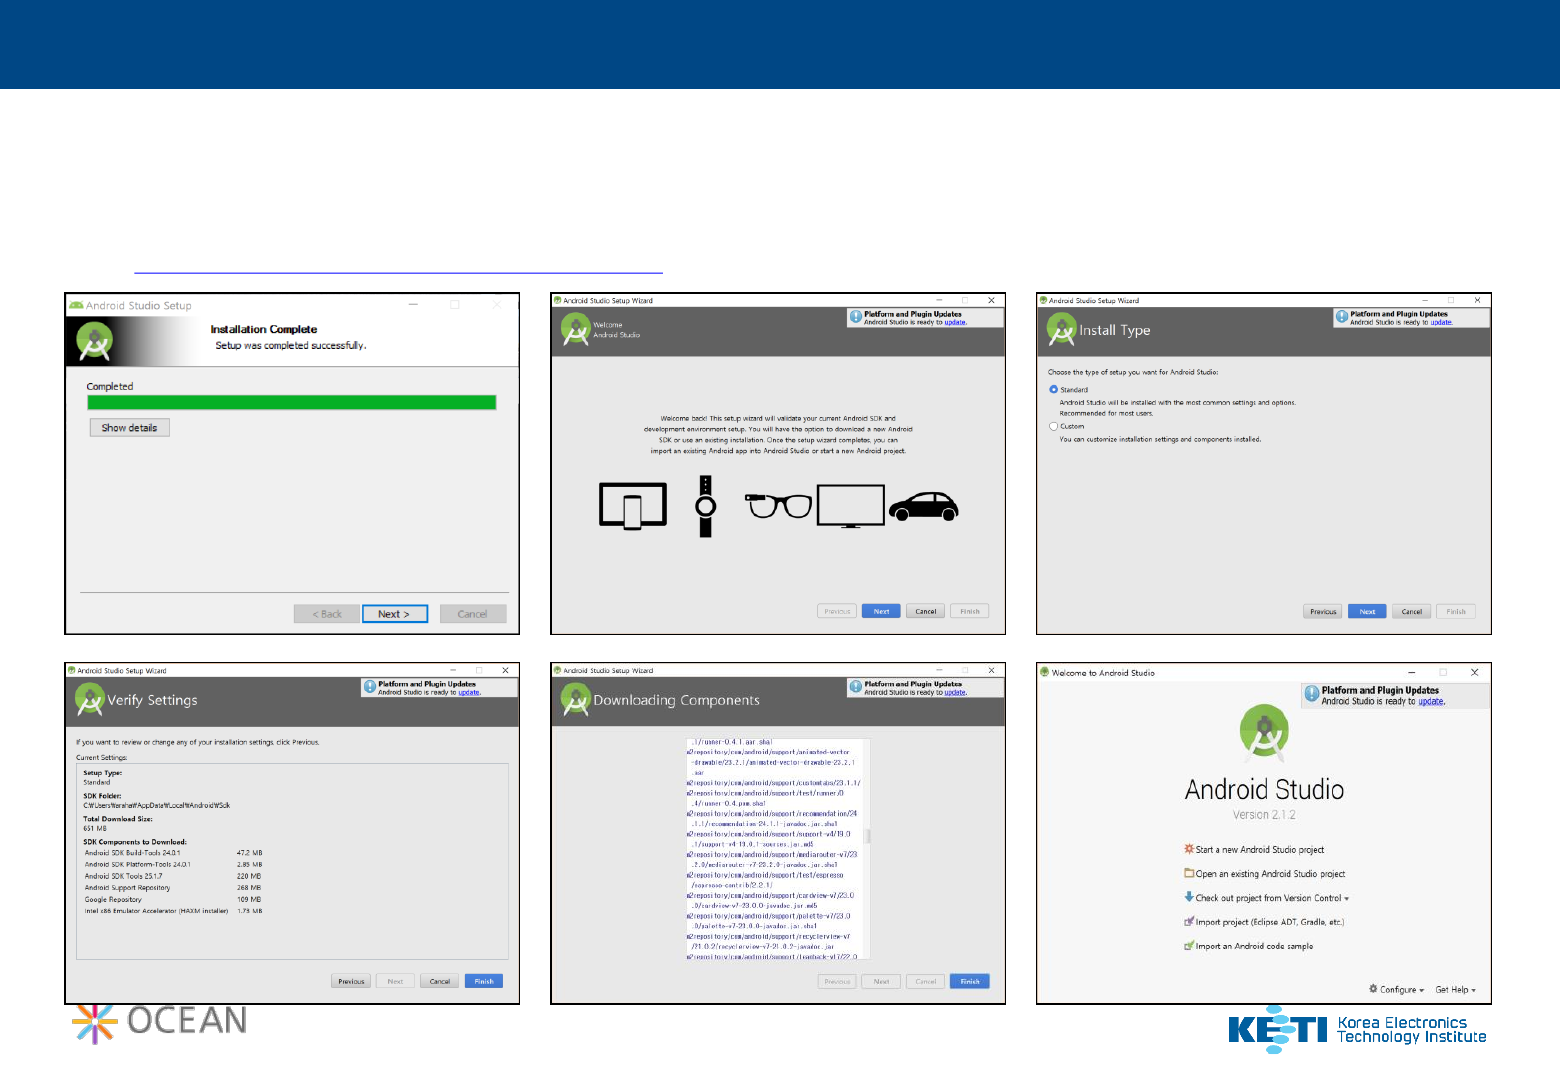The image size is (1560, 1080).
Task: Open the update link in Downloading Components notification
Action: [955, 692]
